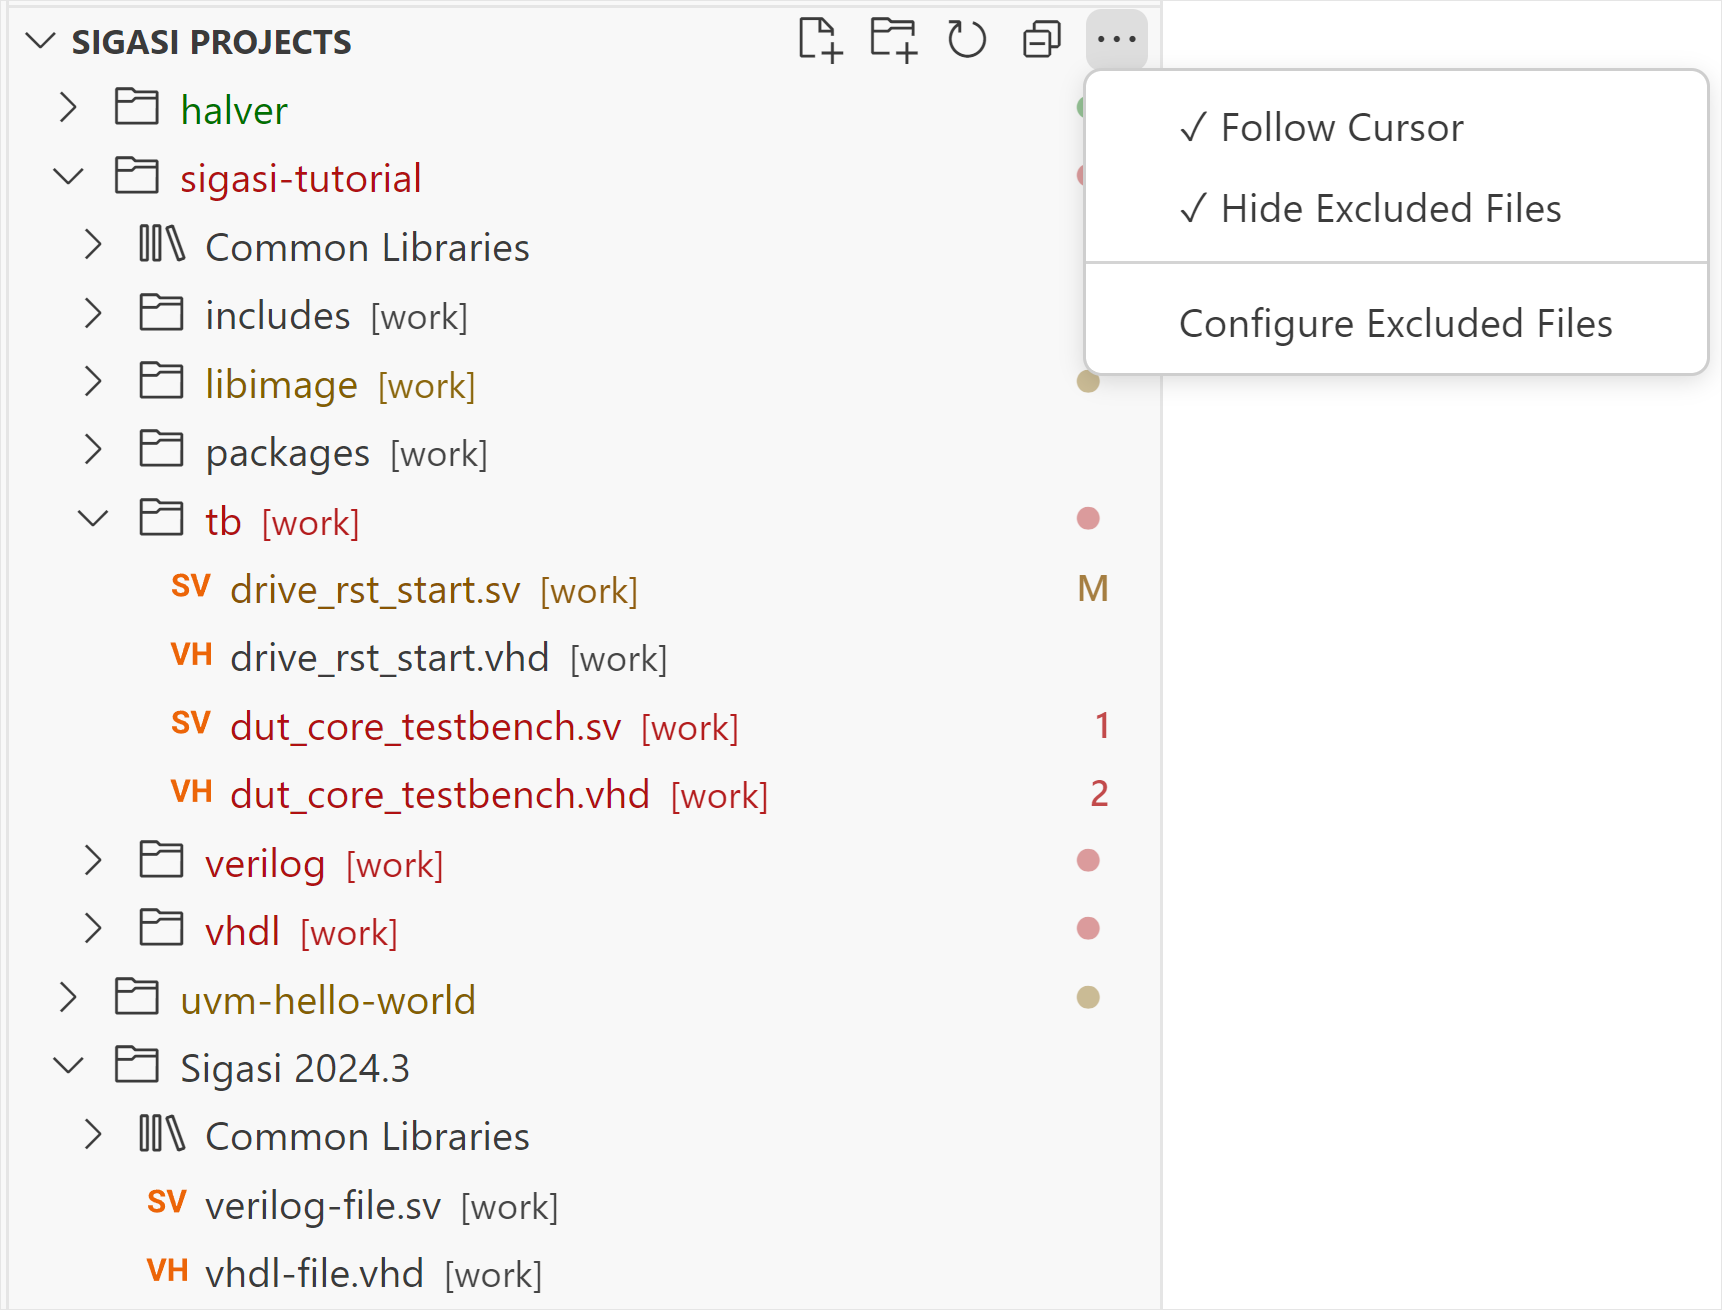This screenshot has height=1310, width=1722.
Task: Collapse the SIGASI PROJECTS section
Action: [x=41, y=41]
